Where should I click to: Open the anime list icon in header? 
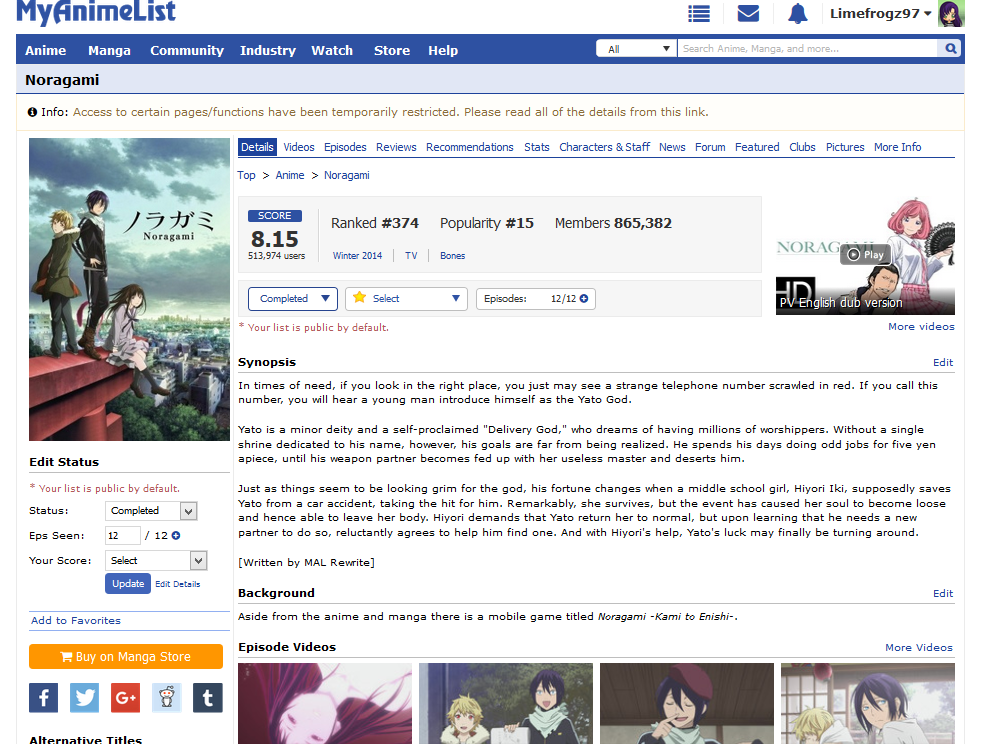click(x=698, y=14)
